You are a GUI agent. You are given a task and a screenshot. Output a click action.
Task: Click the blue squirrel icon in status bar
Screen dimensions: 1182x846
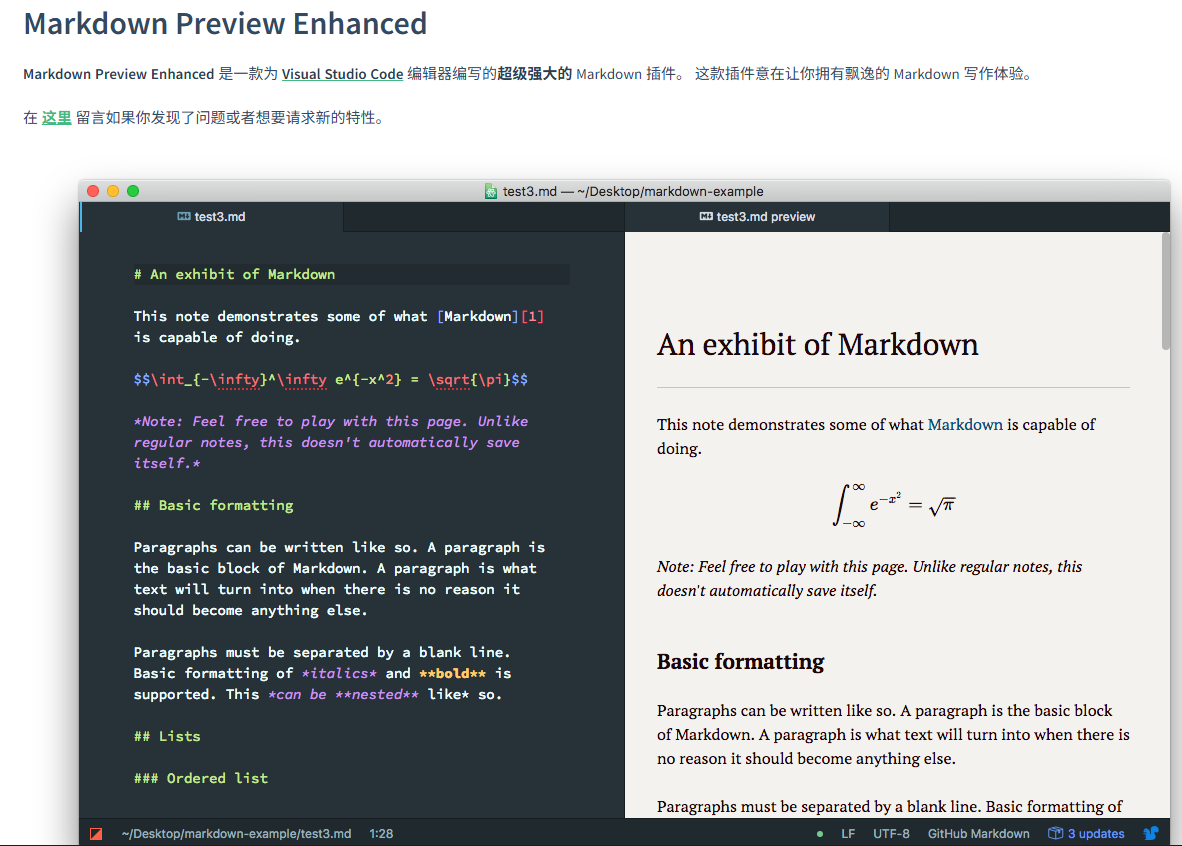1150,833
